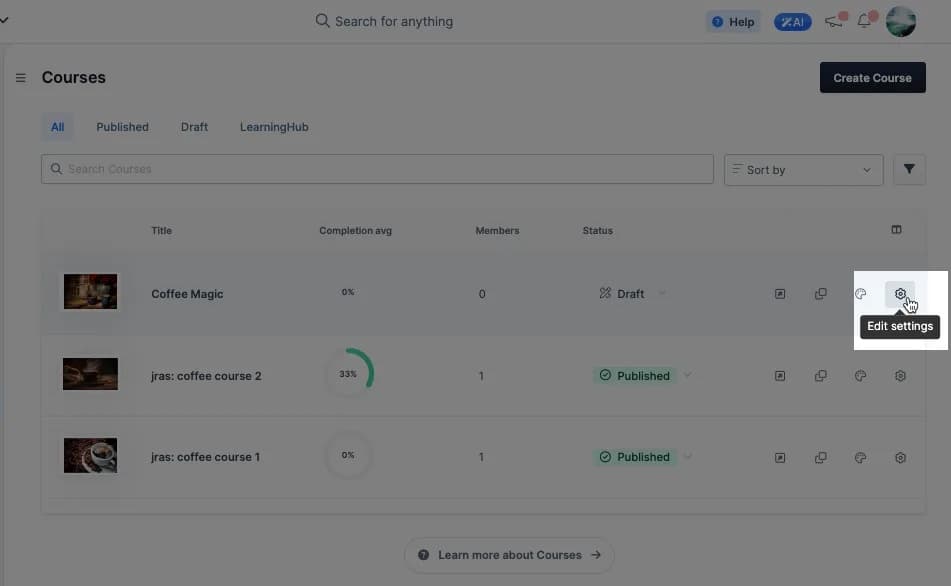Screen dimensions: 951x586
Task: Click the Search Courses input field
Action: pos(377,169)
